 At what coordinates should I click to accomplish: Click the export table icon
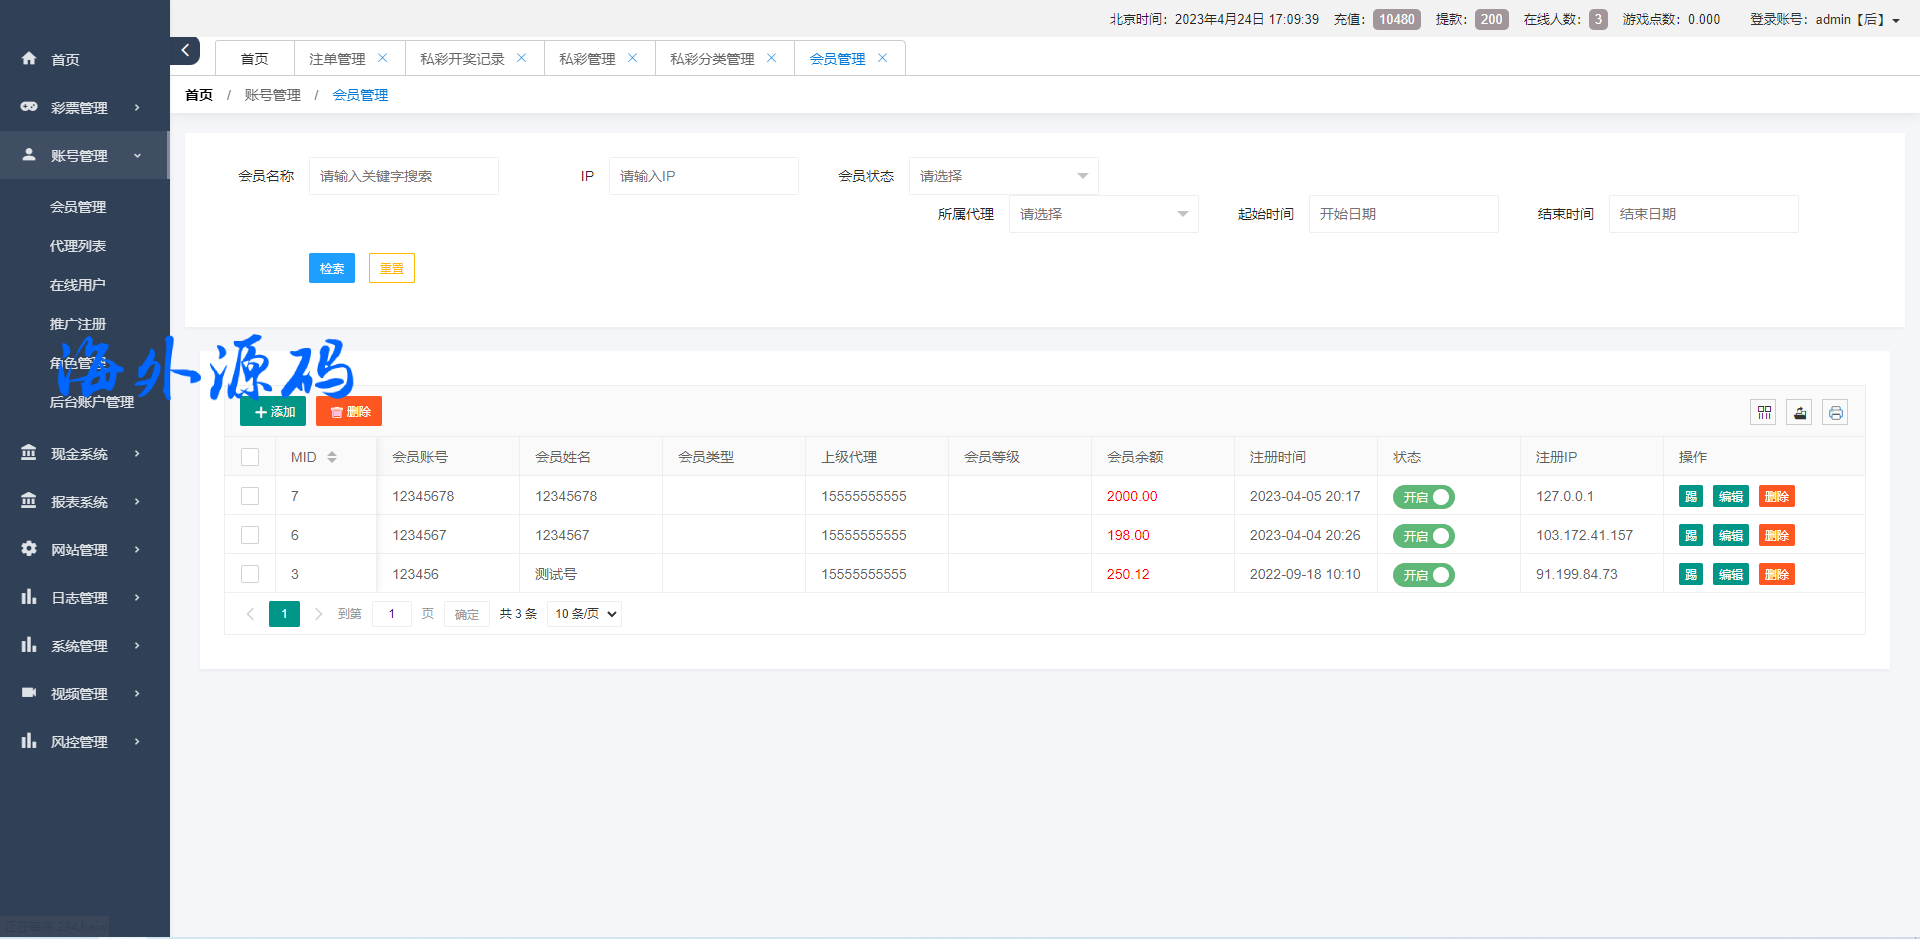1799,412
